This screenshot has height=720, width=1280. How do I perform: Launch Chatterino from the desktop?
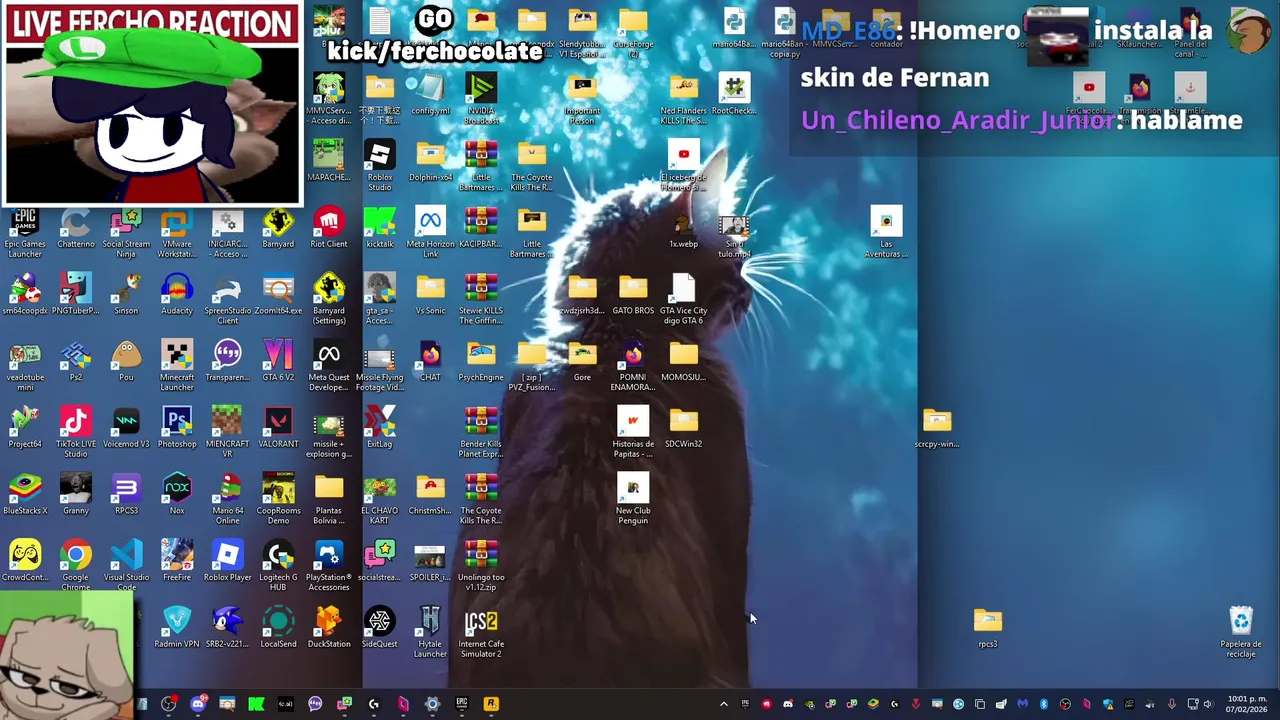click(76, 229)
